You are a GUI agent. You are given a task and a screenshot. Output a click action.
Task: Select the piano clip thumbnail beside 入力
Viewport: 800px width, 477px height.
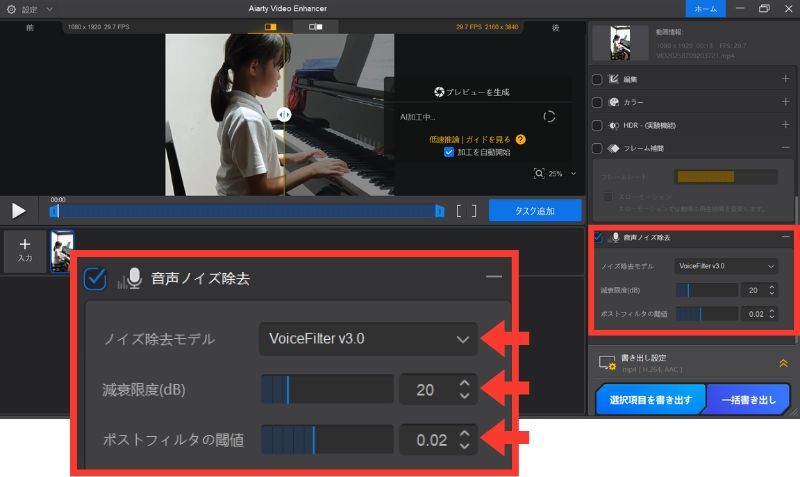tap(62, 250)
